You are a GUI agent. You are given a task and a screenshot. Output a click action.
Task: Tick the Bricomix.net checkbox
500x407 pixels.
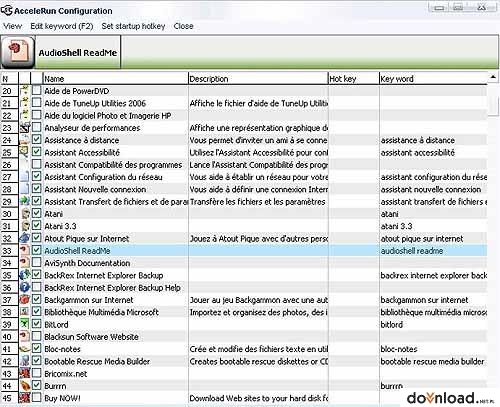(36, 373)
